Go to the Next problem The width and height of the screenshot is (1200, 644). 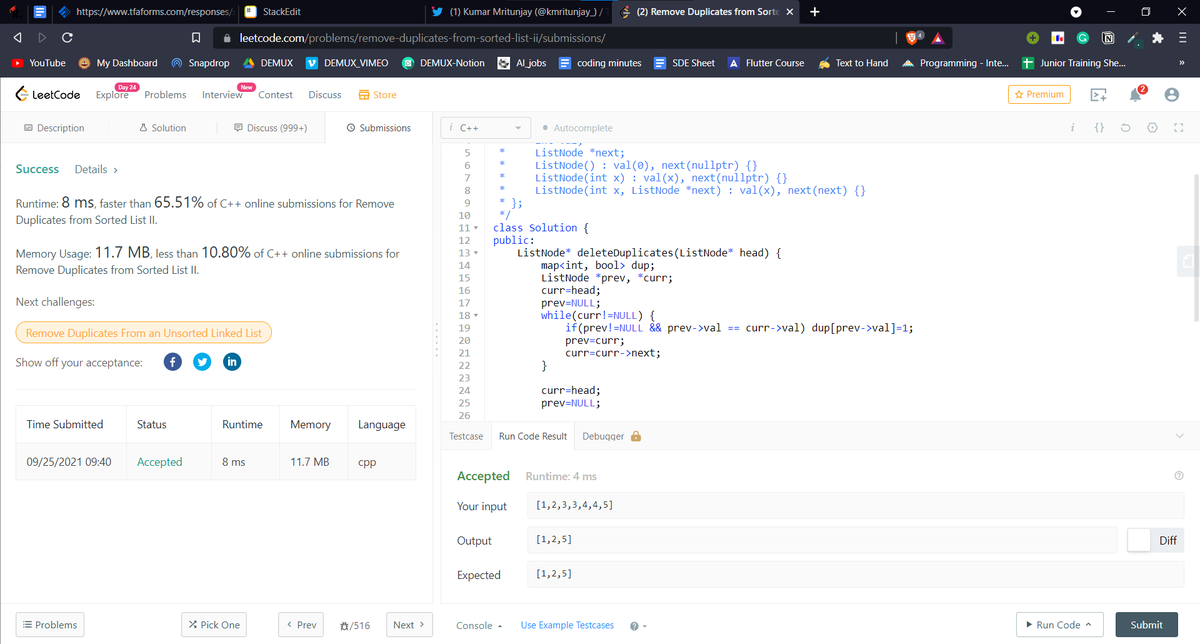click(408, 625)
